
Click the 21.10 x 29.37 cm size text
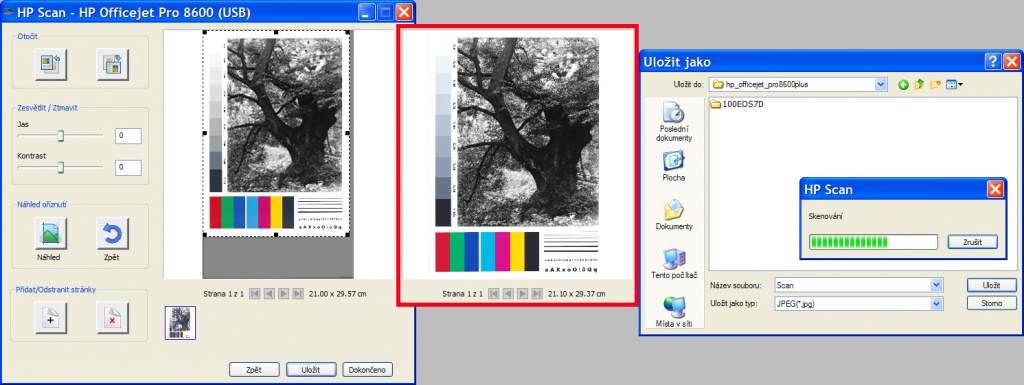point(577,294)
